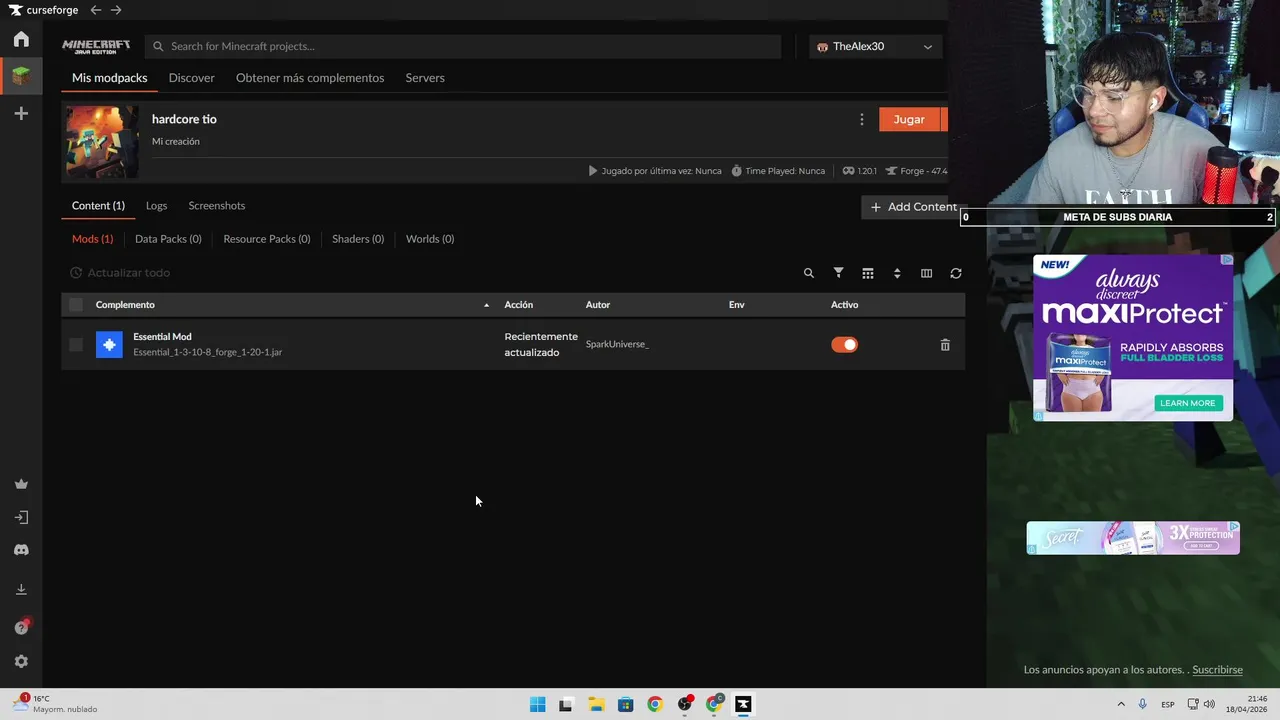Open the CurseForge home icon in sidebar

21,39
